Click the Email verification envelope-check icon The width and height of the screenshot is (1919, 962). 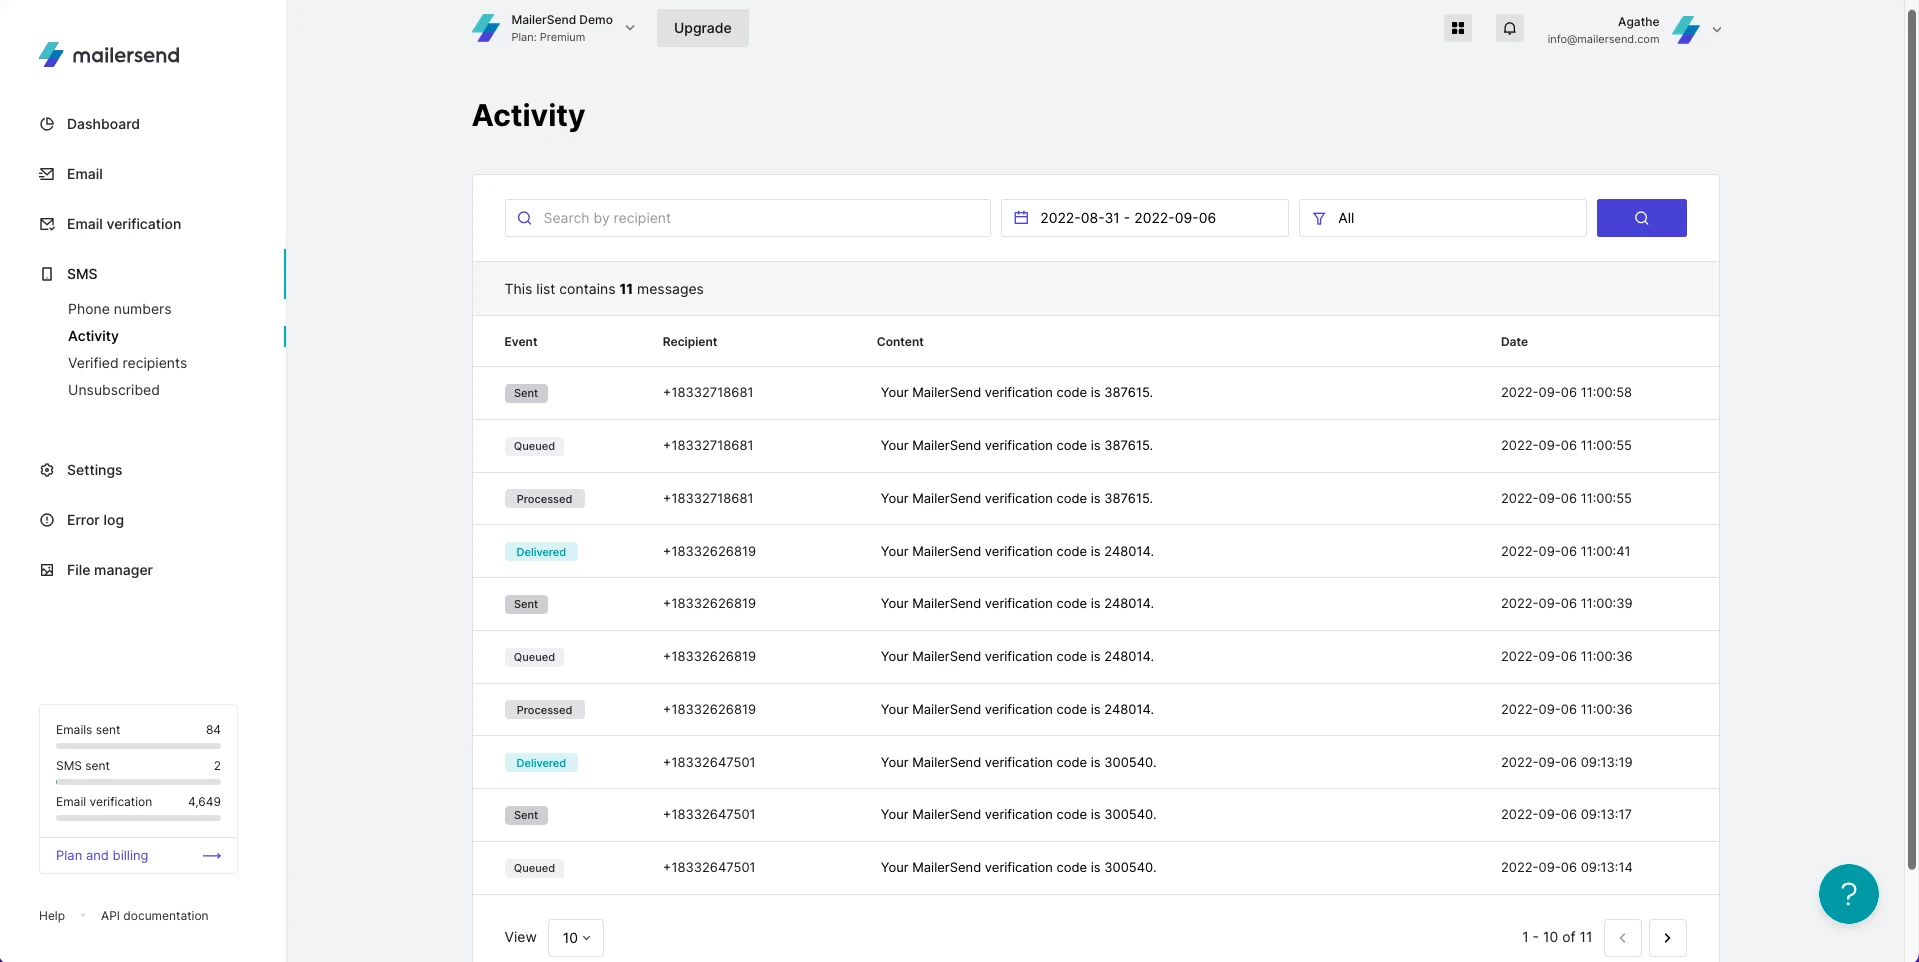click(47, 224)
